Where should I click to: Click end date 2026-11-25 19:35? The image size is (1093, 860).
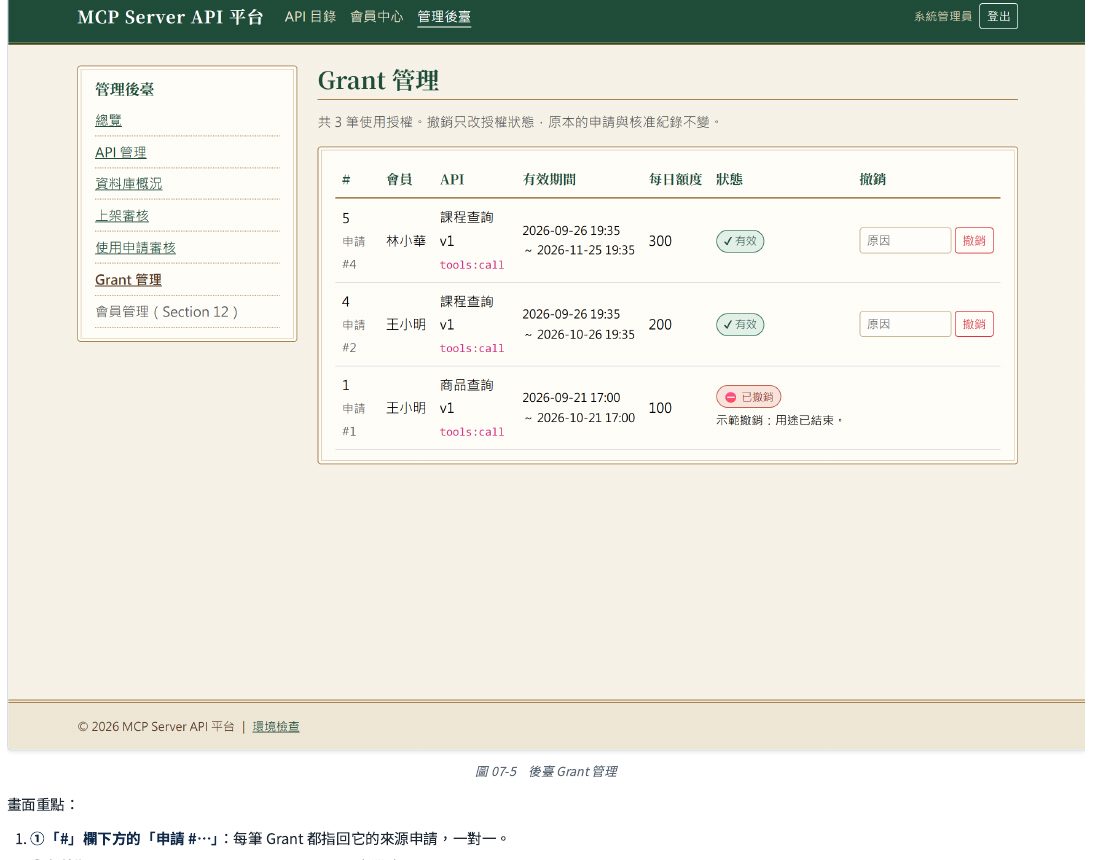coord(586,250)
